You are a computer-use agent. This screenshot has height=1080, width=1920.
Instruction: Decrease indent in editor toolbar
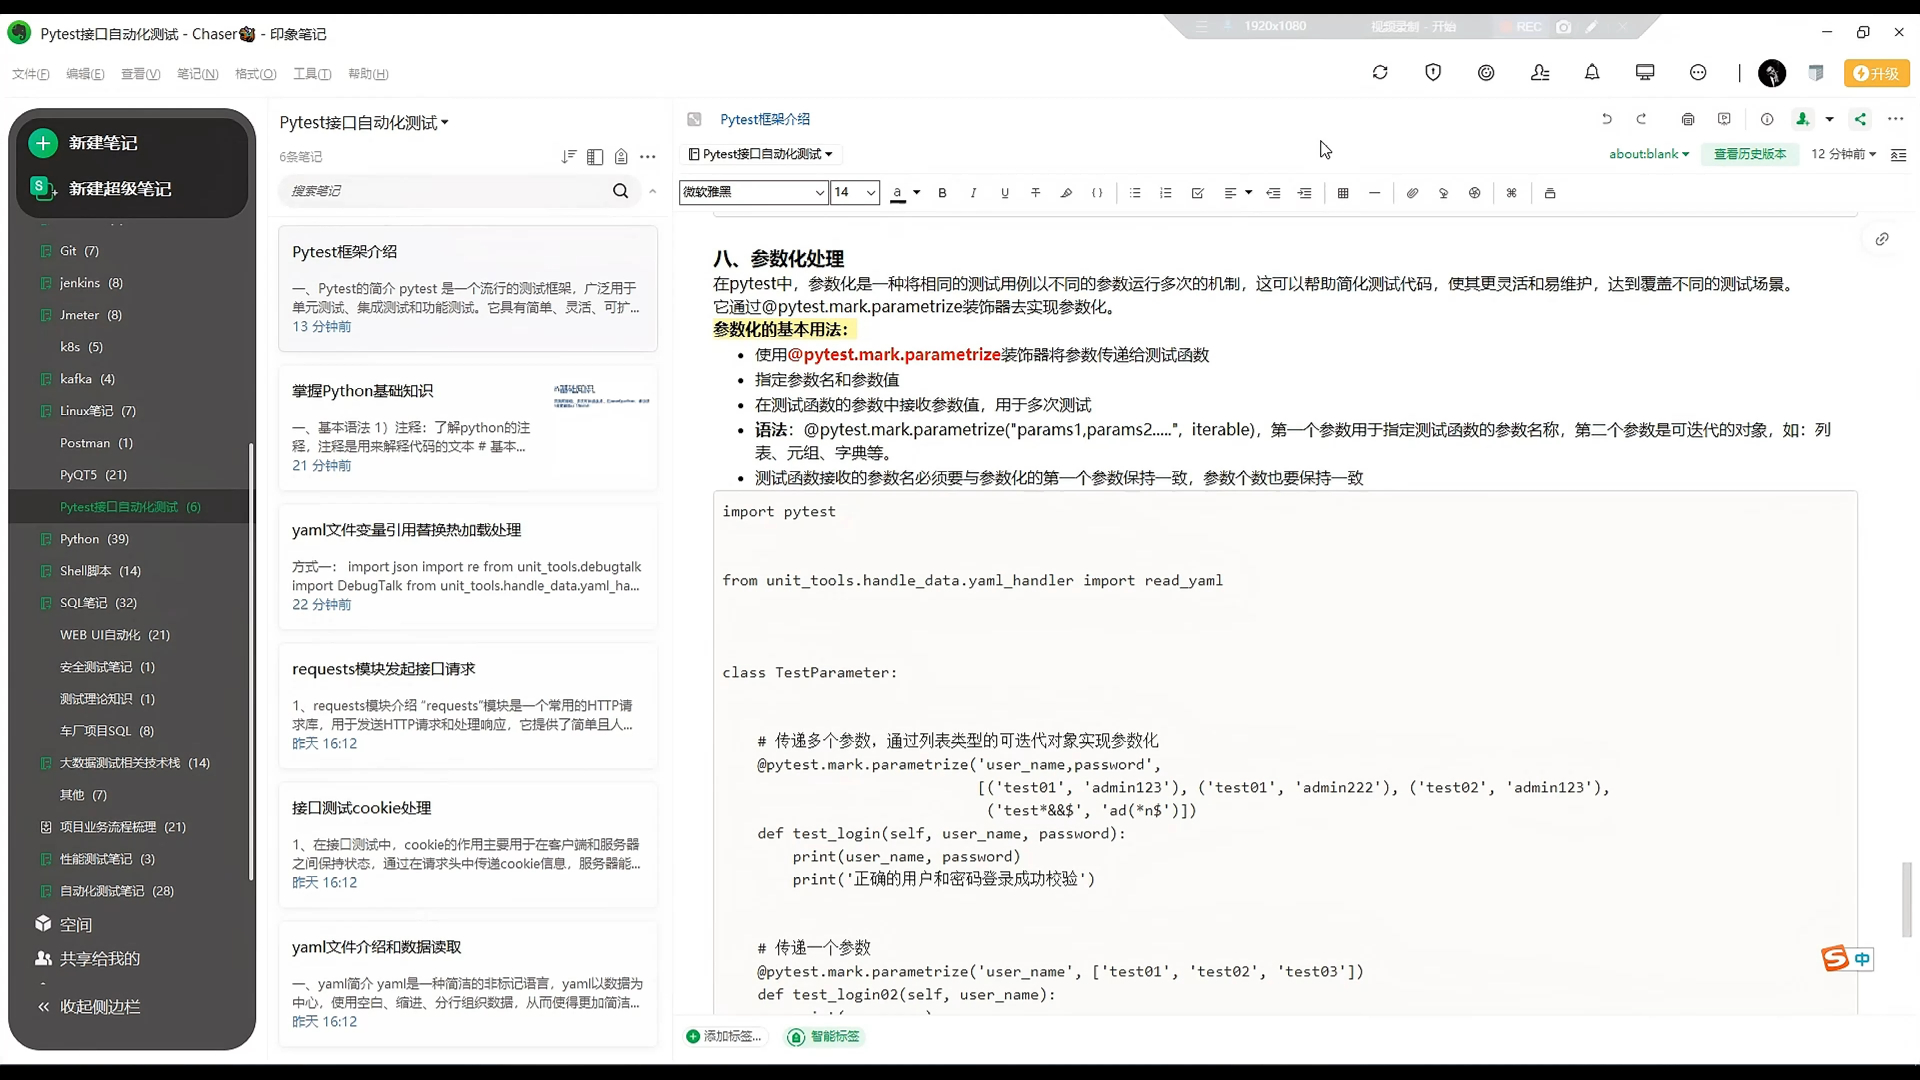click(1273, 193)
